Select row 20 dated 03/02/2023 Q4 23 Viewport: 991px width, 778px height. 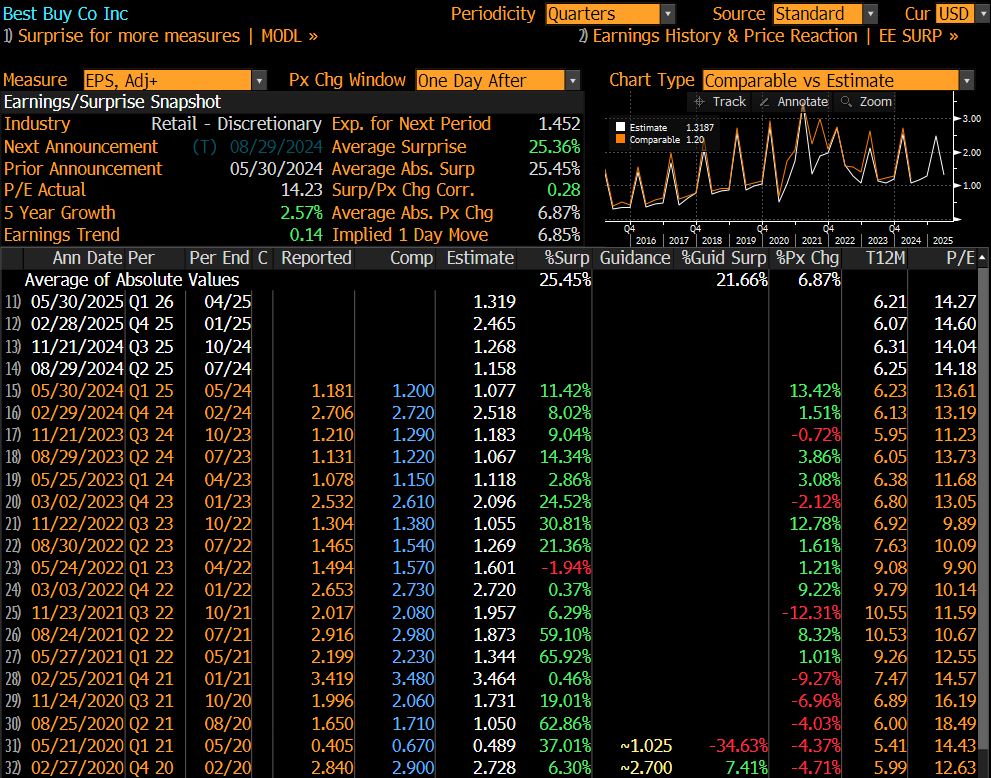click(490, 502)
